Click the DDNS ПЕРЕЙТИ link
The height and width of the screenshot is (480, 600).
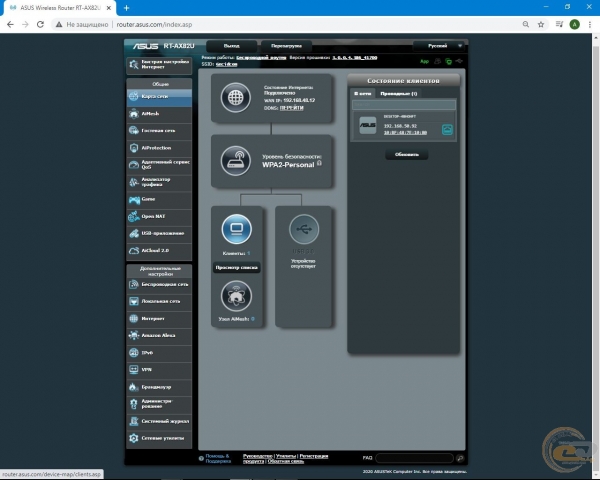tap(292, 108)
